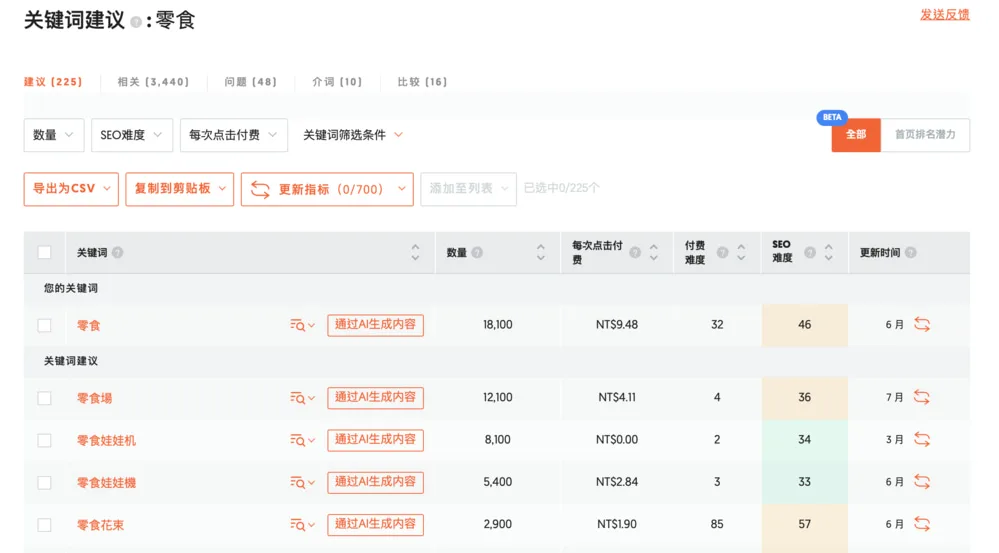Open keyword link 零食

(89, 326)
